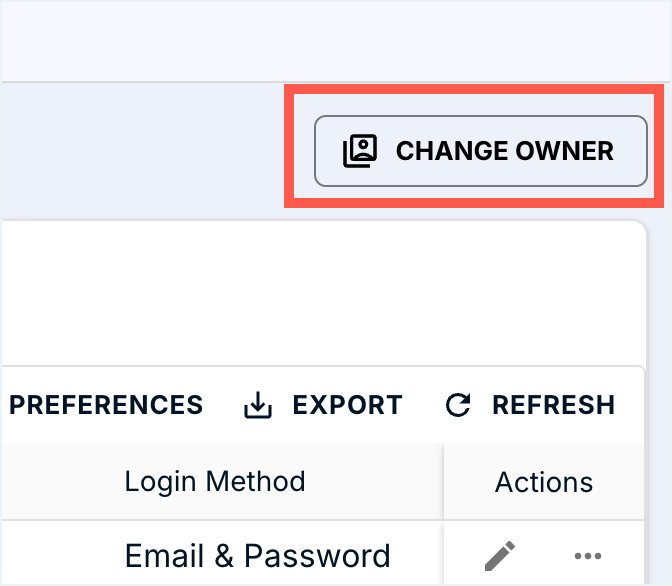Select the Export text label
The width and height of the screenshot is (672, 586).
(347, 405)
